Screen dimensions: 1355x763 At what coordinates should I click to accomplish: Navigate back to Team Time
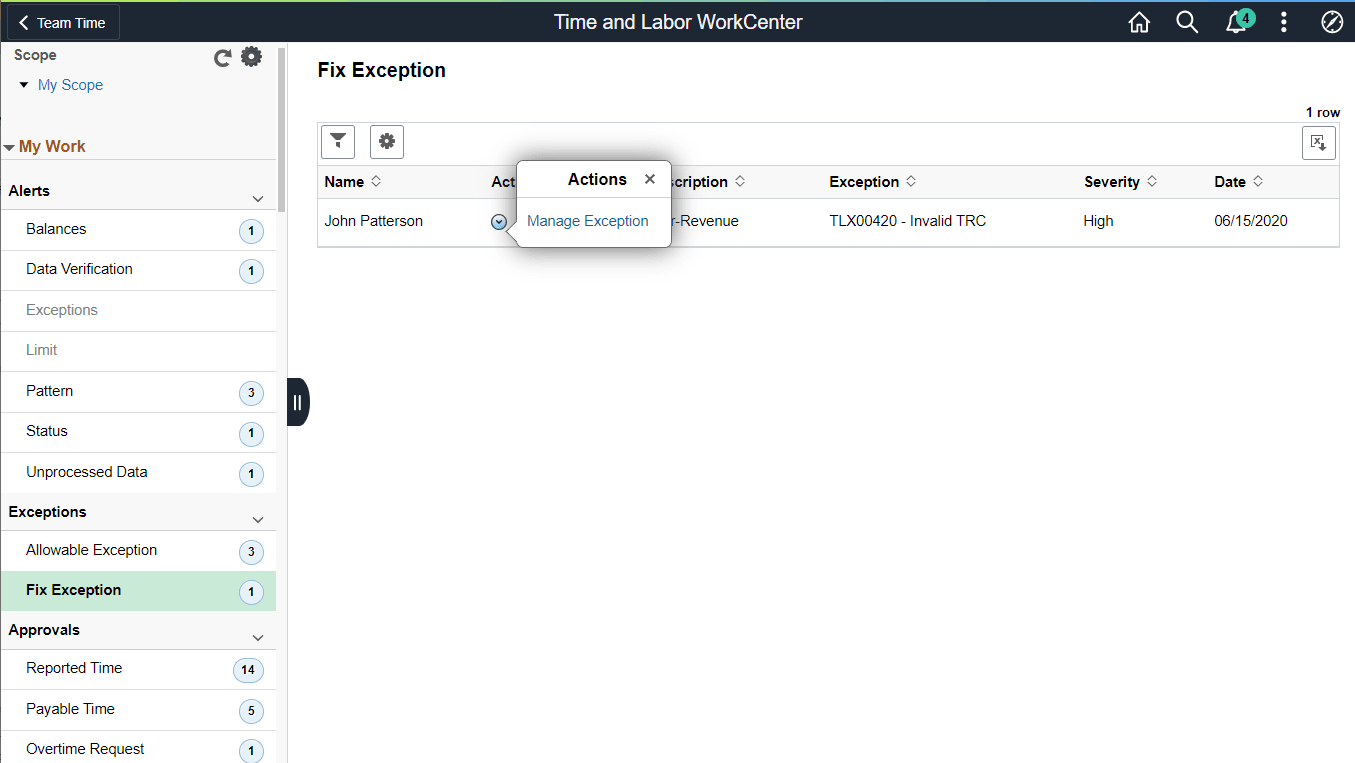61,21
